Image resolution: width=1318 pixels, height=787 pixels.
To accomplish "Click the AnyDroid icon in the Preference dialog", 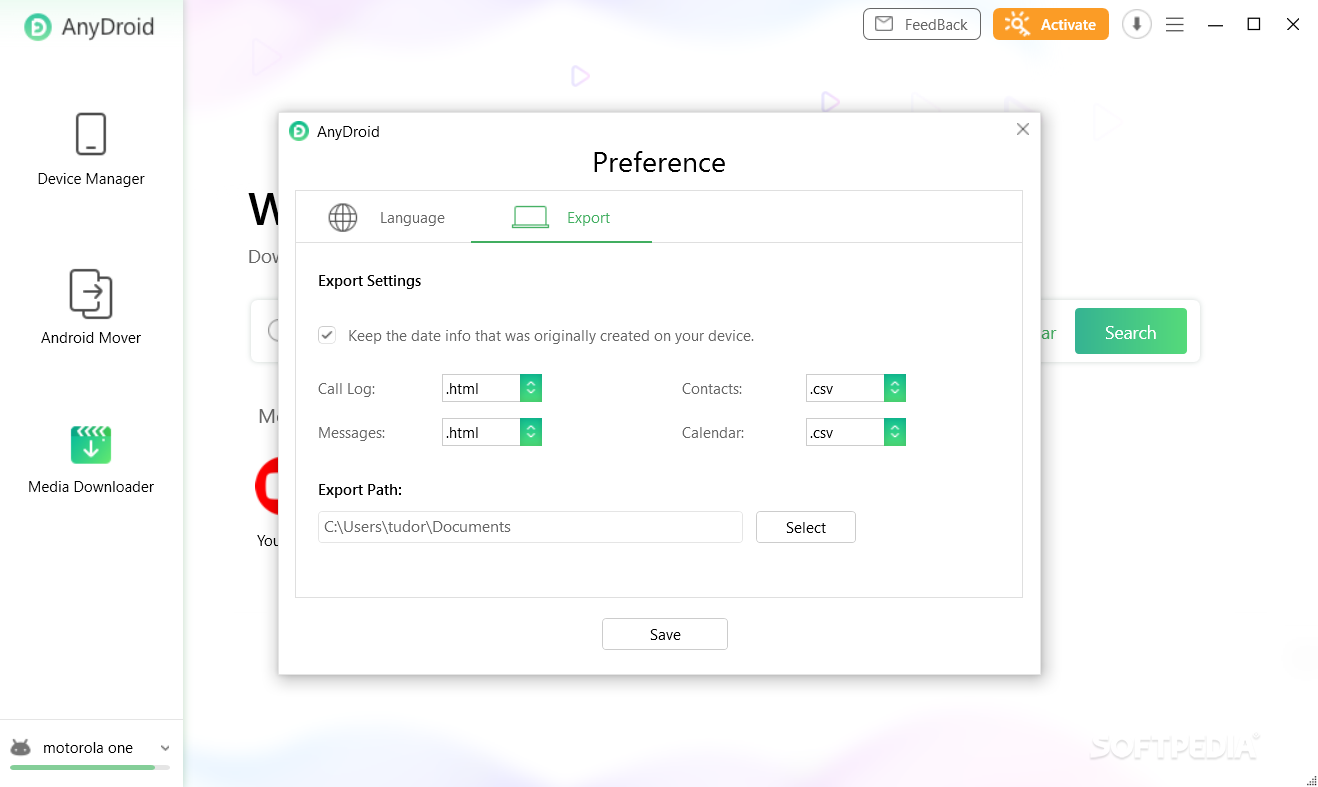I will point(299,131).
